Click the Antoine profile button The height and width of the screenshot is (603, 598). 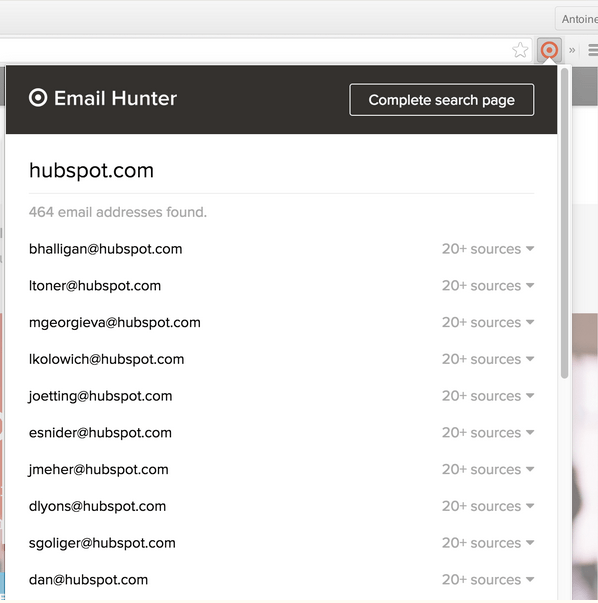(x=577, y=19)
